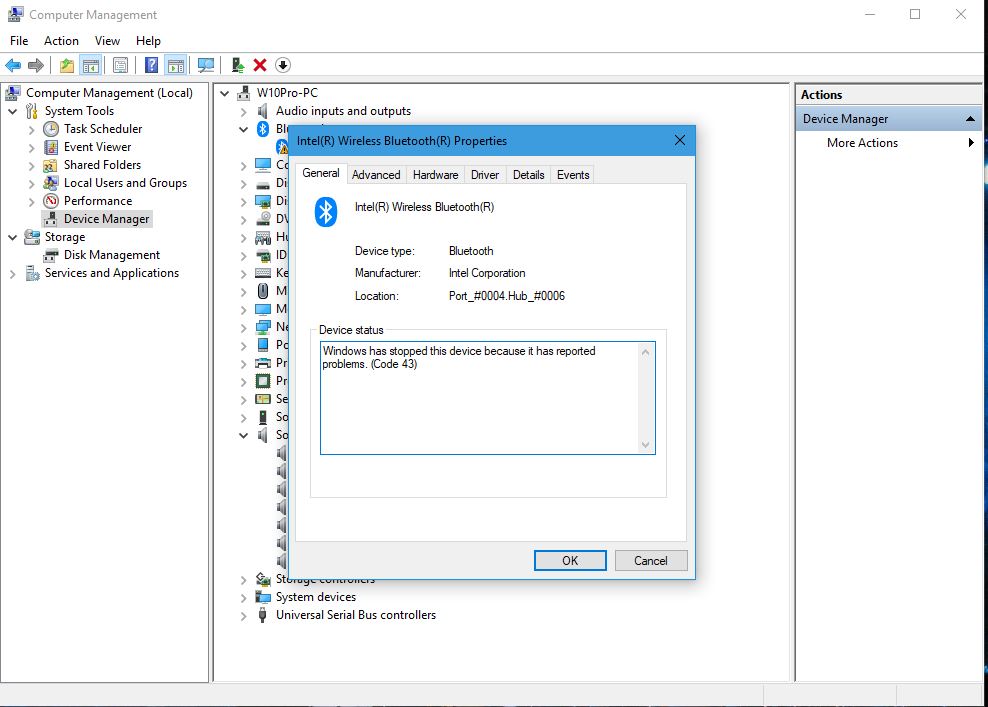Click the blue question mark Help icon
The width and height of the screenshot is (988, 707).
point(151,65)
